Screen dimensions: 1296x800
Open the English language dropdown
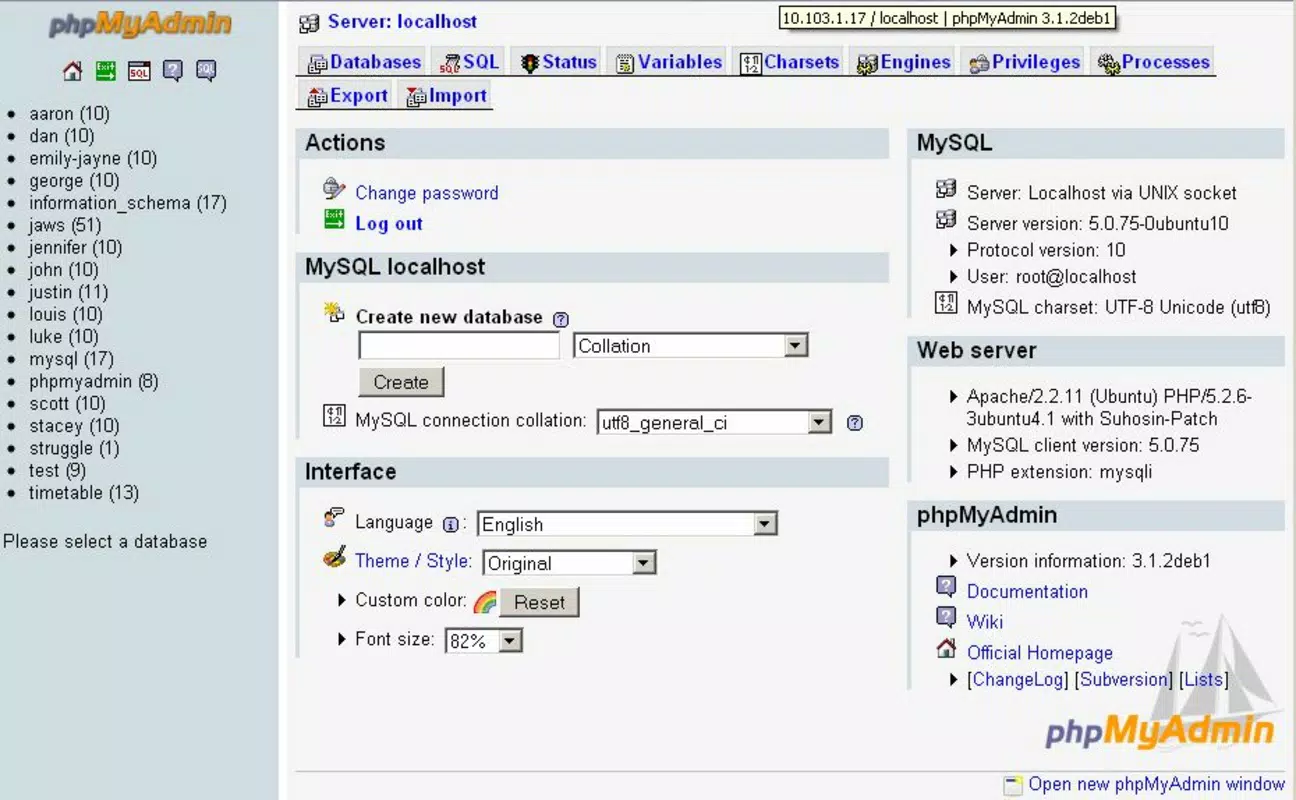point(627,524)
